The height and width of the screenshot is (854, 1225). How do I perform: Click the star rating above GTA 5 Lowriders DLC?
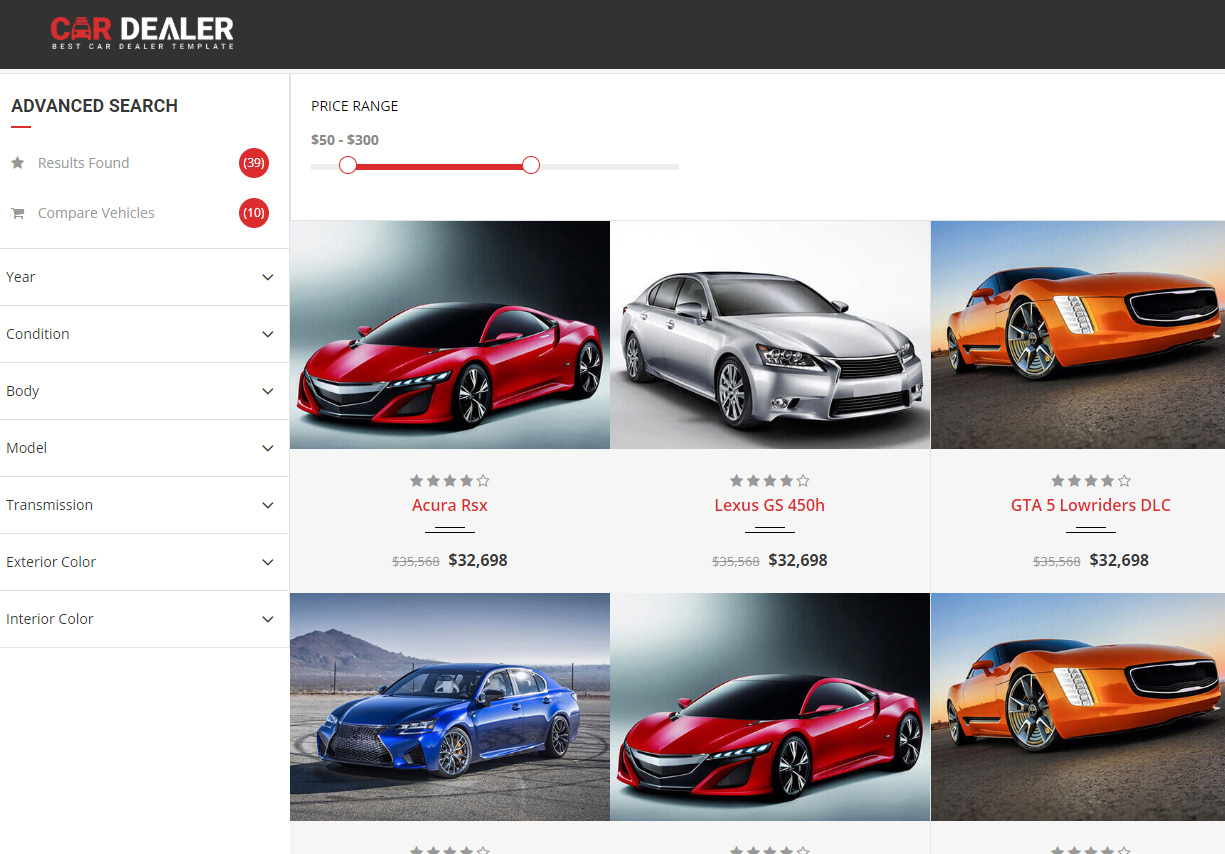point(1091,481)
